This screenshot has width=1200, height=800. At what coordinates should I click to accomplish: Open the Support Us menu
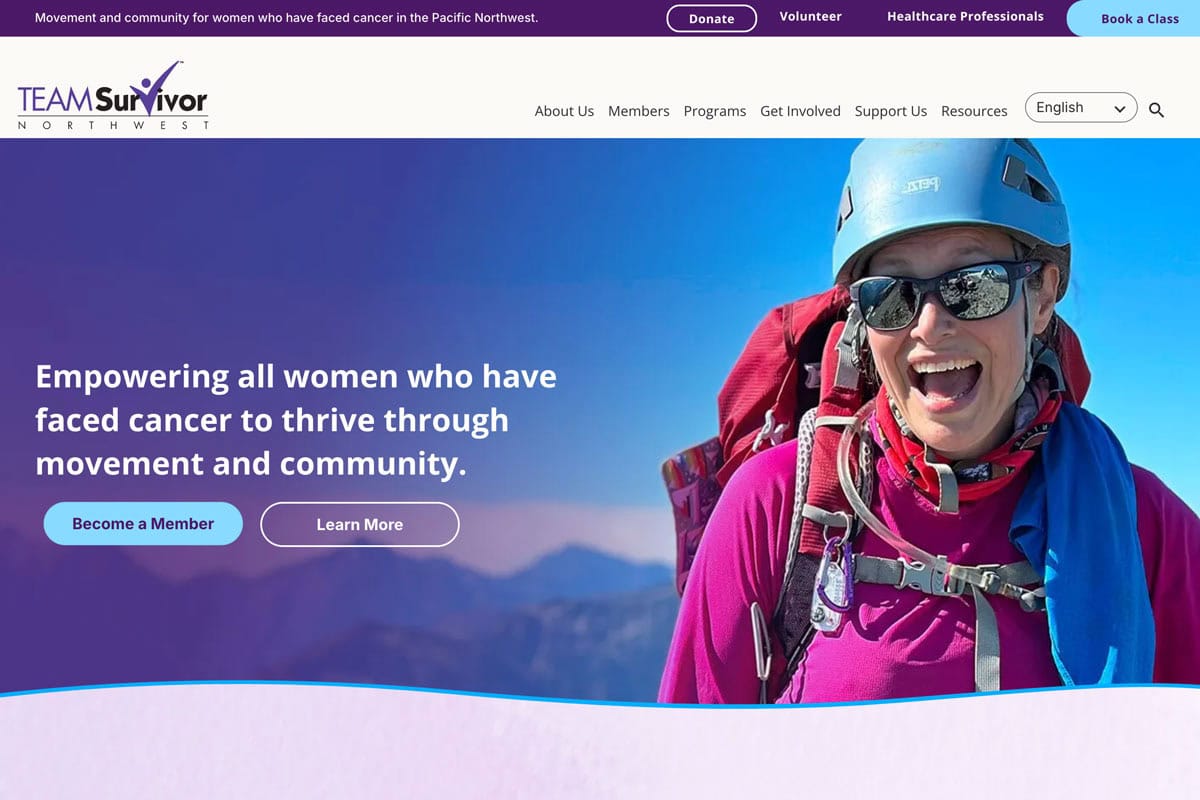891,111
